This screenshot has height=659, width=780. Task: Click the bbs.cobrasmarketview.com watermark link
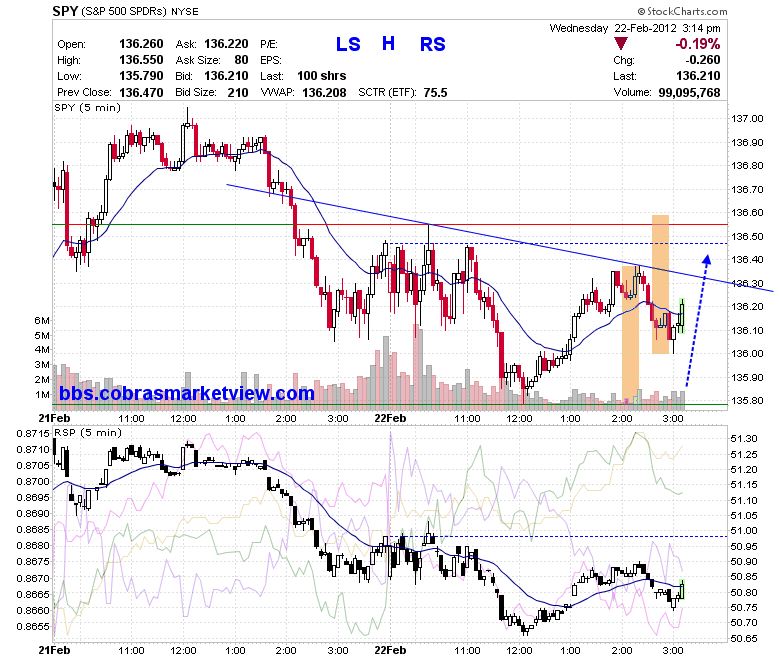tap(187, 393)
